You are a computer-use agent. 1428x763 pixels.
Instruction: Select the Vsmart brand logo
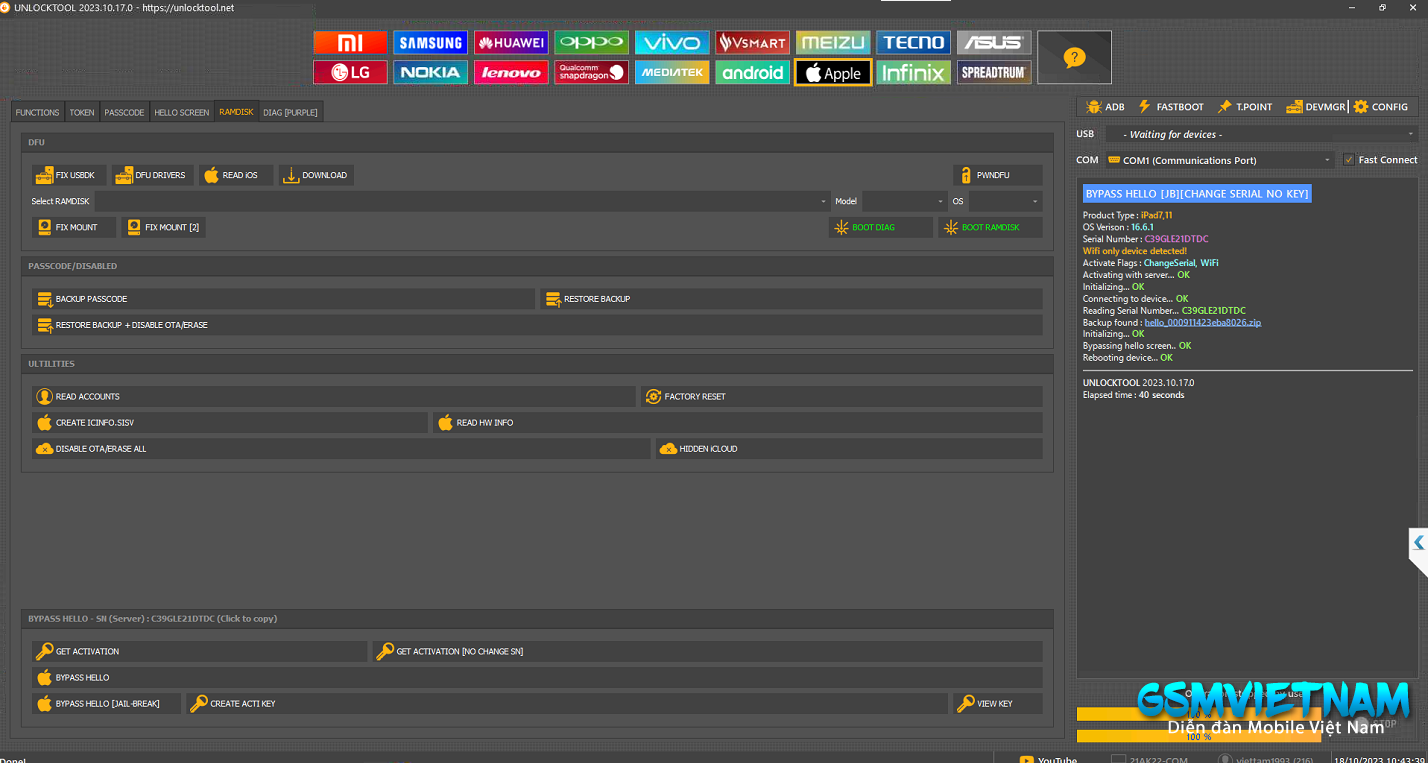[753, 42]
